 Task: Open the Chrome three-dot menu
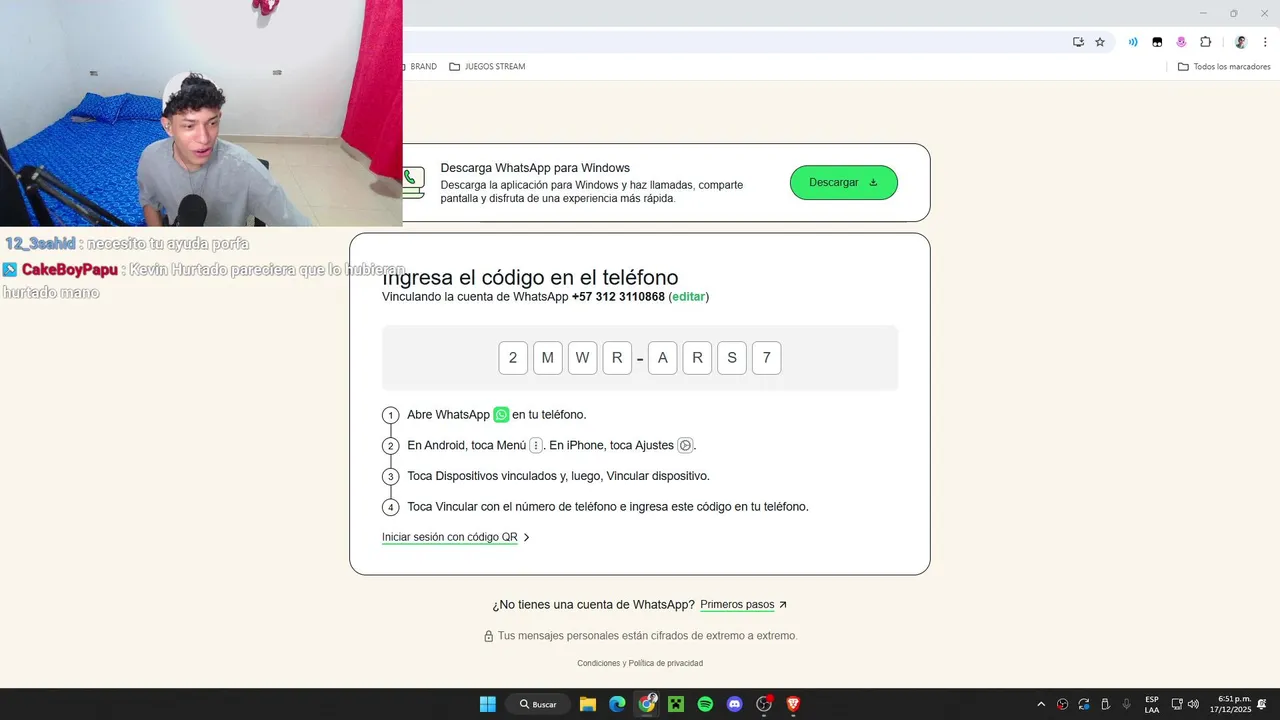pyautogui.click(x=1265, y=42)
